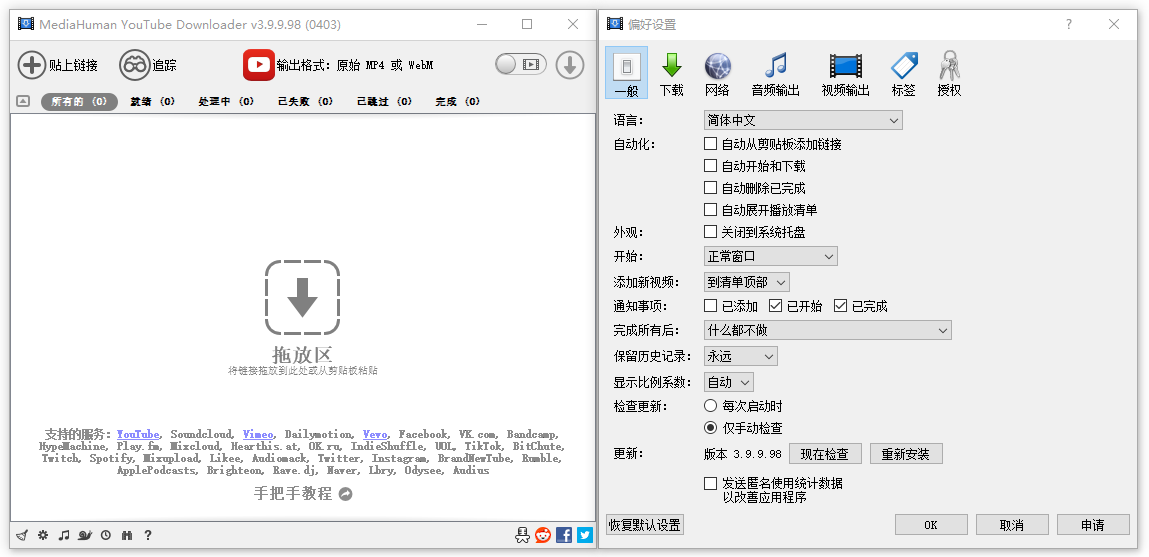The image size is (1149, 557).
Task: Expand the 完成所有后 dropdown
Action: click(827, 330)
